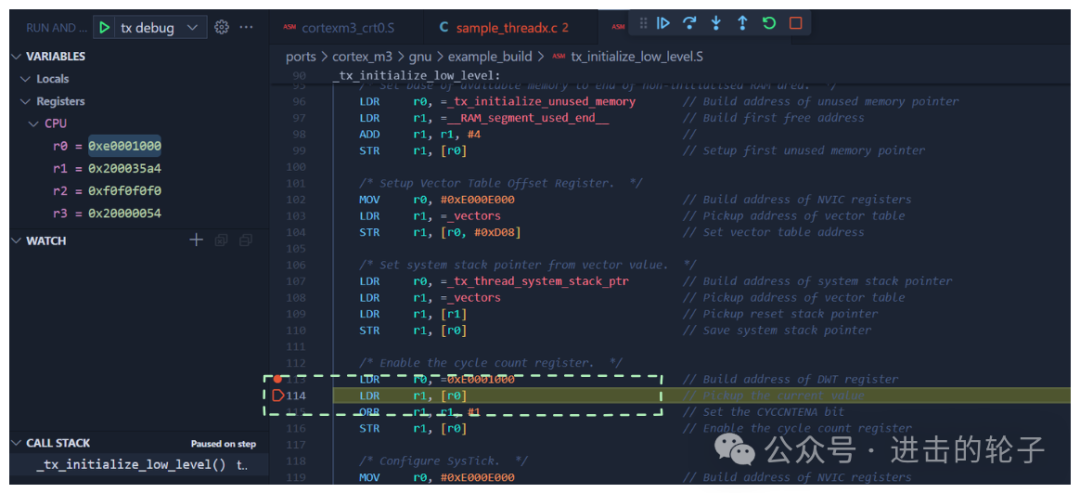Toggle the breakpoint on line 113

tap(278, 379)
